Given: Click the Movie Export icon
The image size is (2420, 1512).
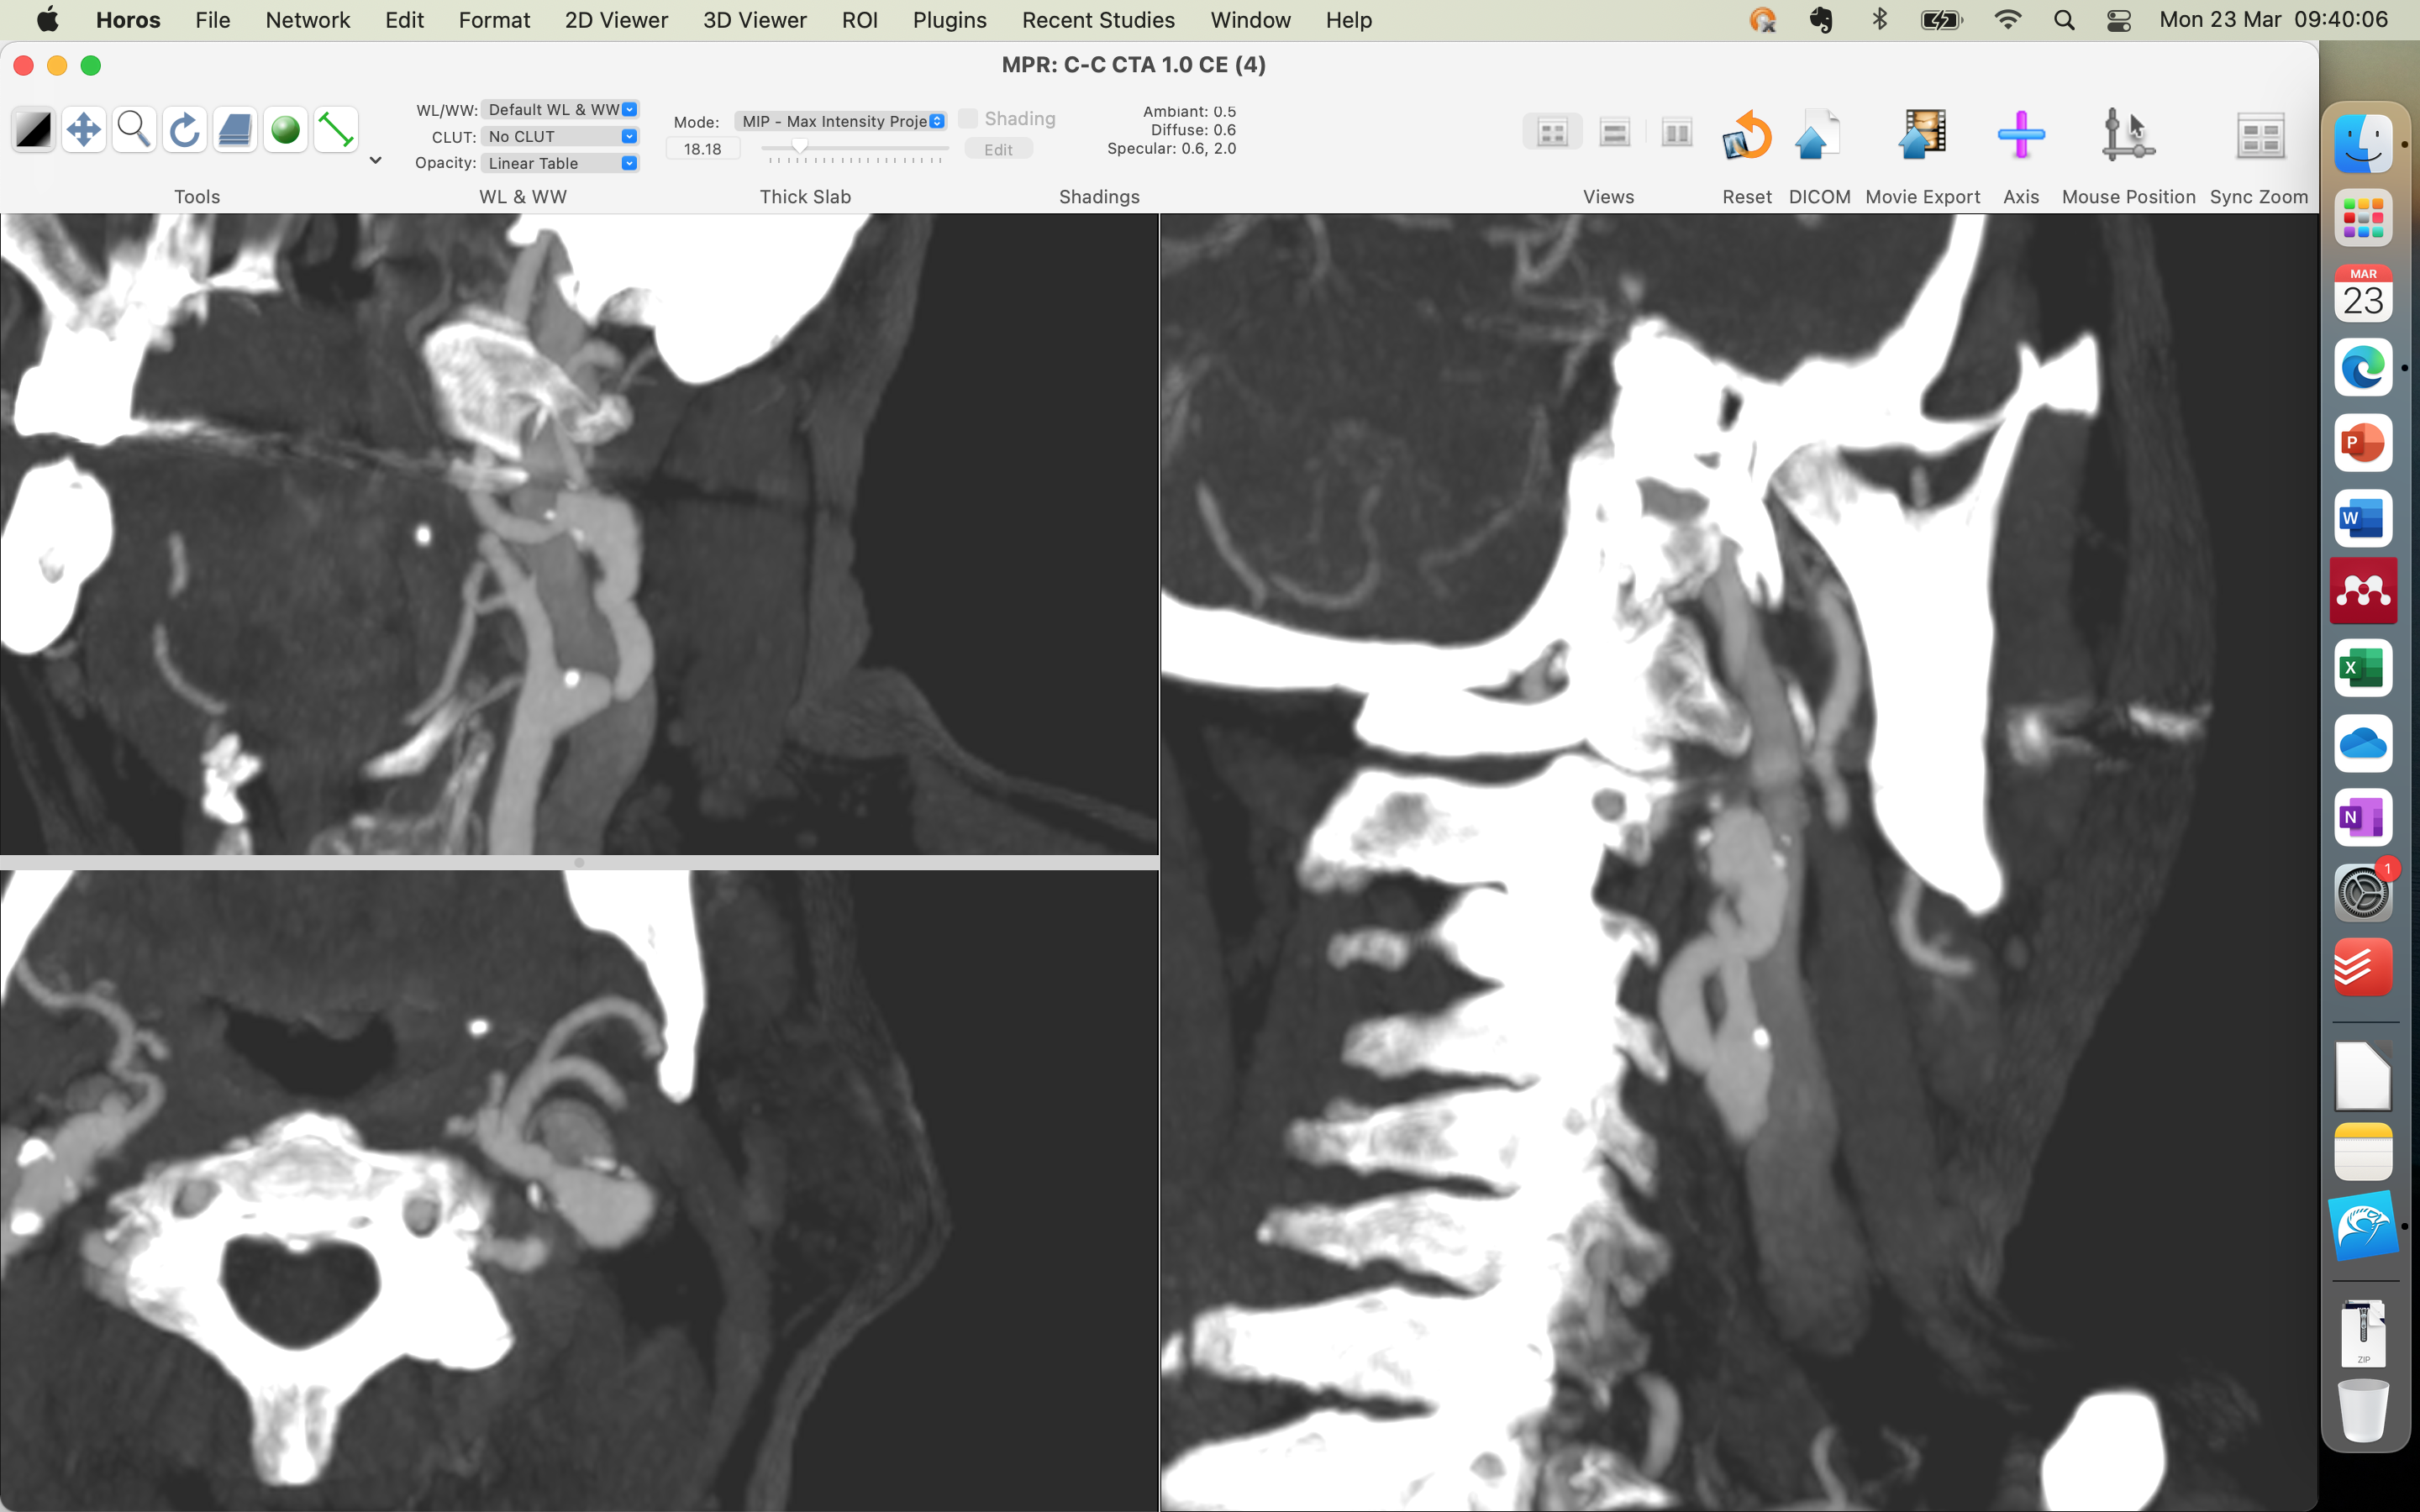Looking at the screenshot, I should click(1921, 136).
